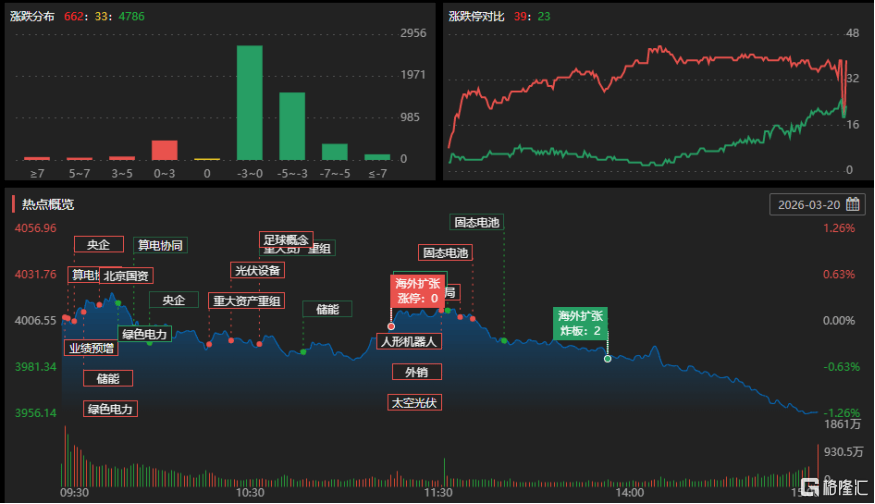Select the green -5~-3 distribution bar
The image size is (875, 504).
(x=292, y=126)
